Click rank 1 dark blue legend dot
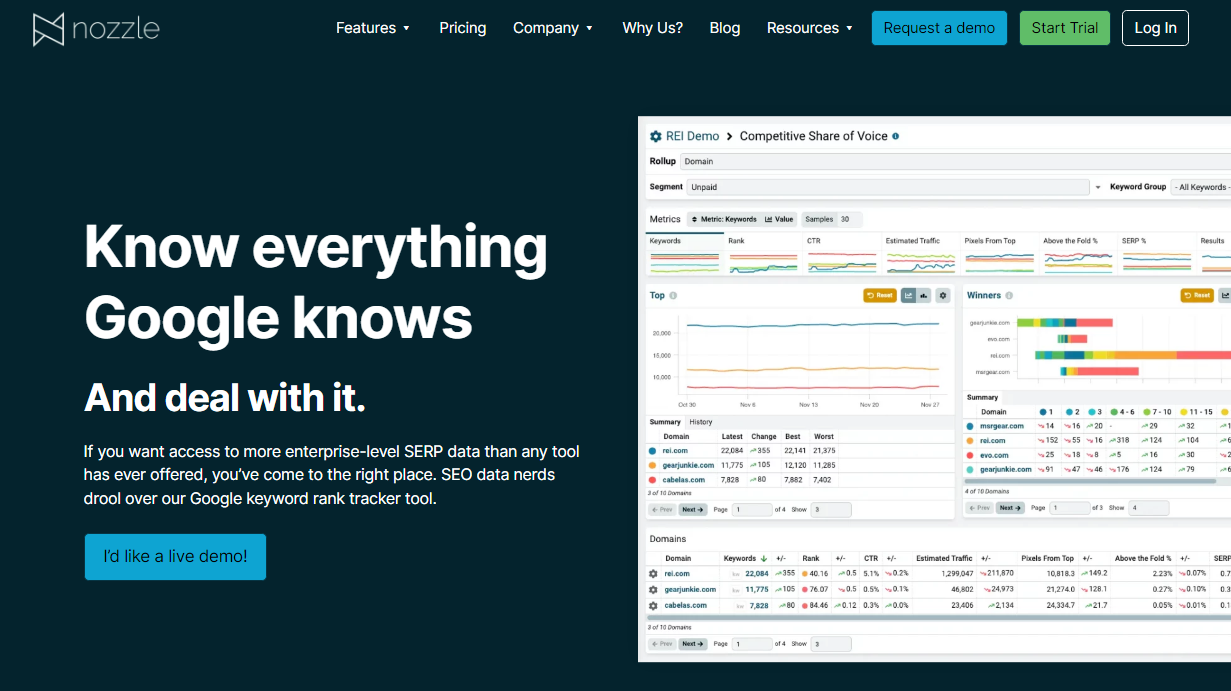 click(1043, 411)
